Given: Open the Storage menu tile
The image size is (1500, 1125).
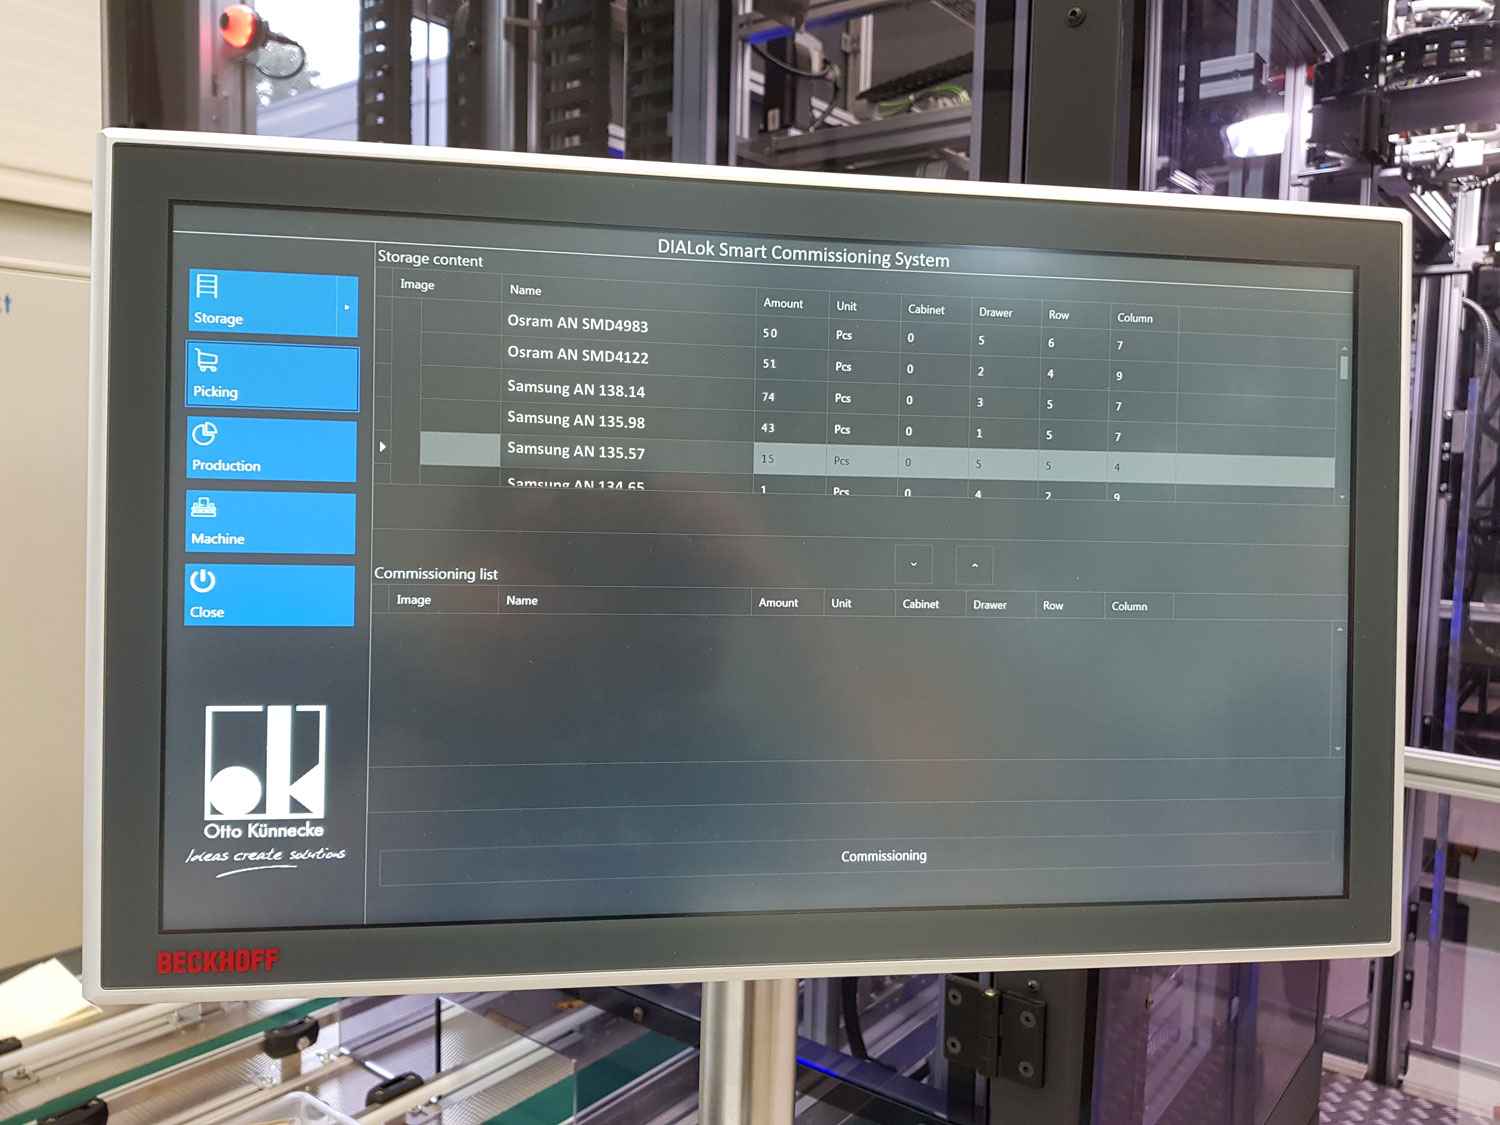Looking at the screenshot, I should coord(273,303).
